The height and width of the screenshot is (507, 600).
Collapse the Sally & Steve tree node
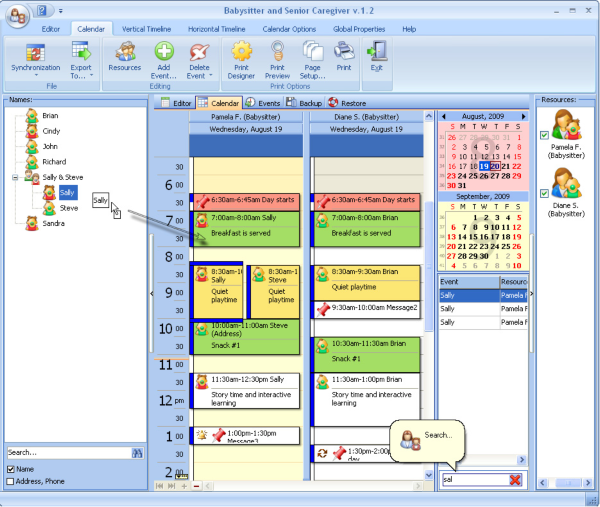[x=15, y=177]
